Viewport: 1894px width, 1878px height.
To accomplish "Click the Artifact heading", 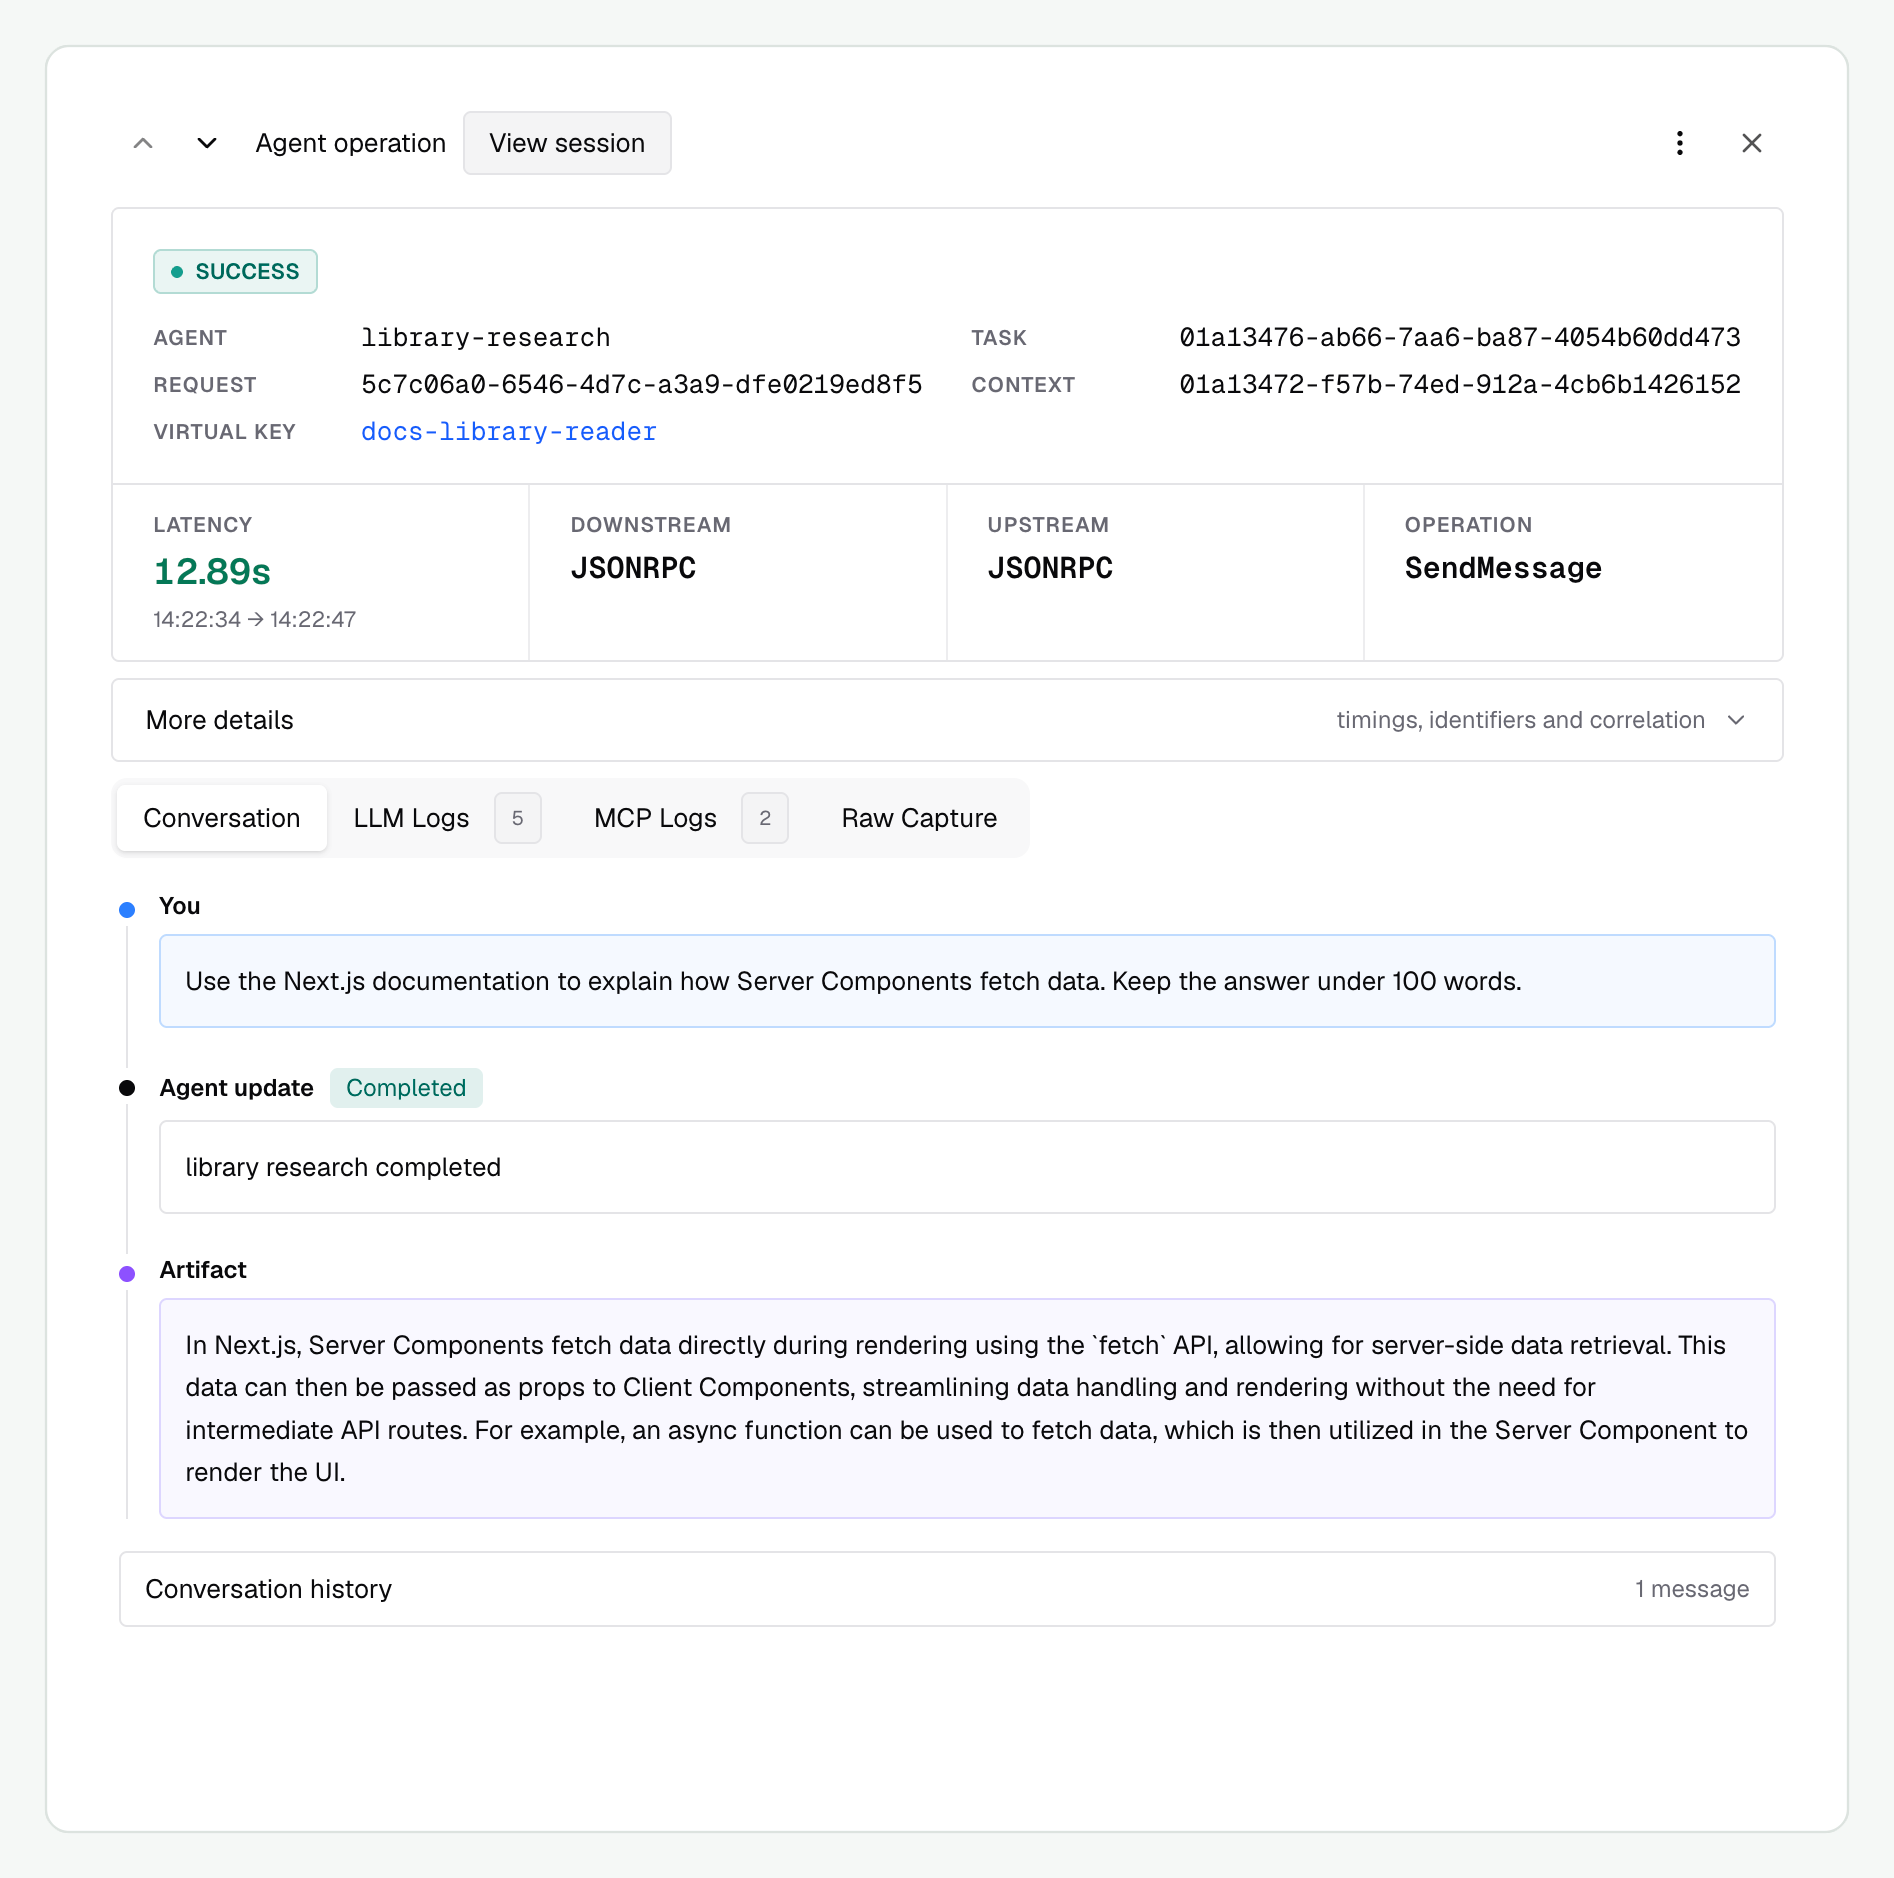I will click(203, 1270).
